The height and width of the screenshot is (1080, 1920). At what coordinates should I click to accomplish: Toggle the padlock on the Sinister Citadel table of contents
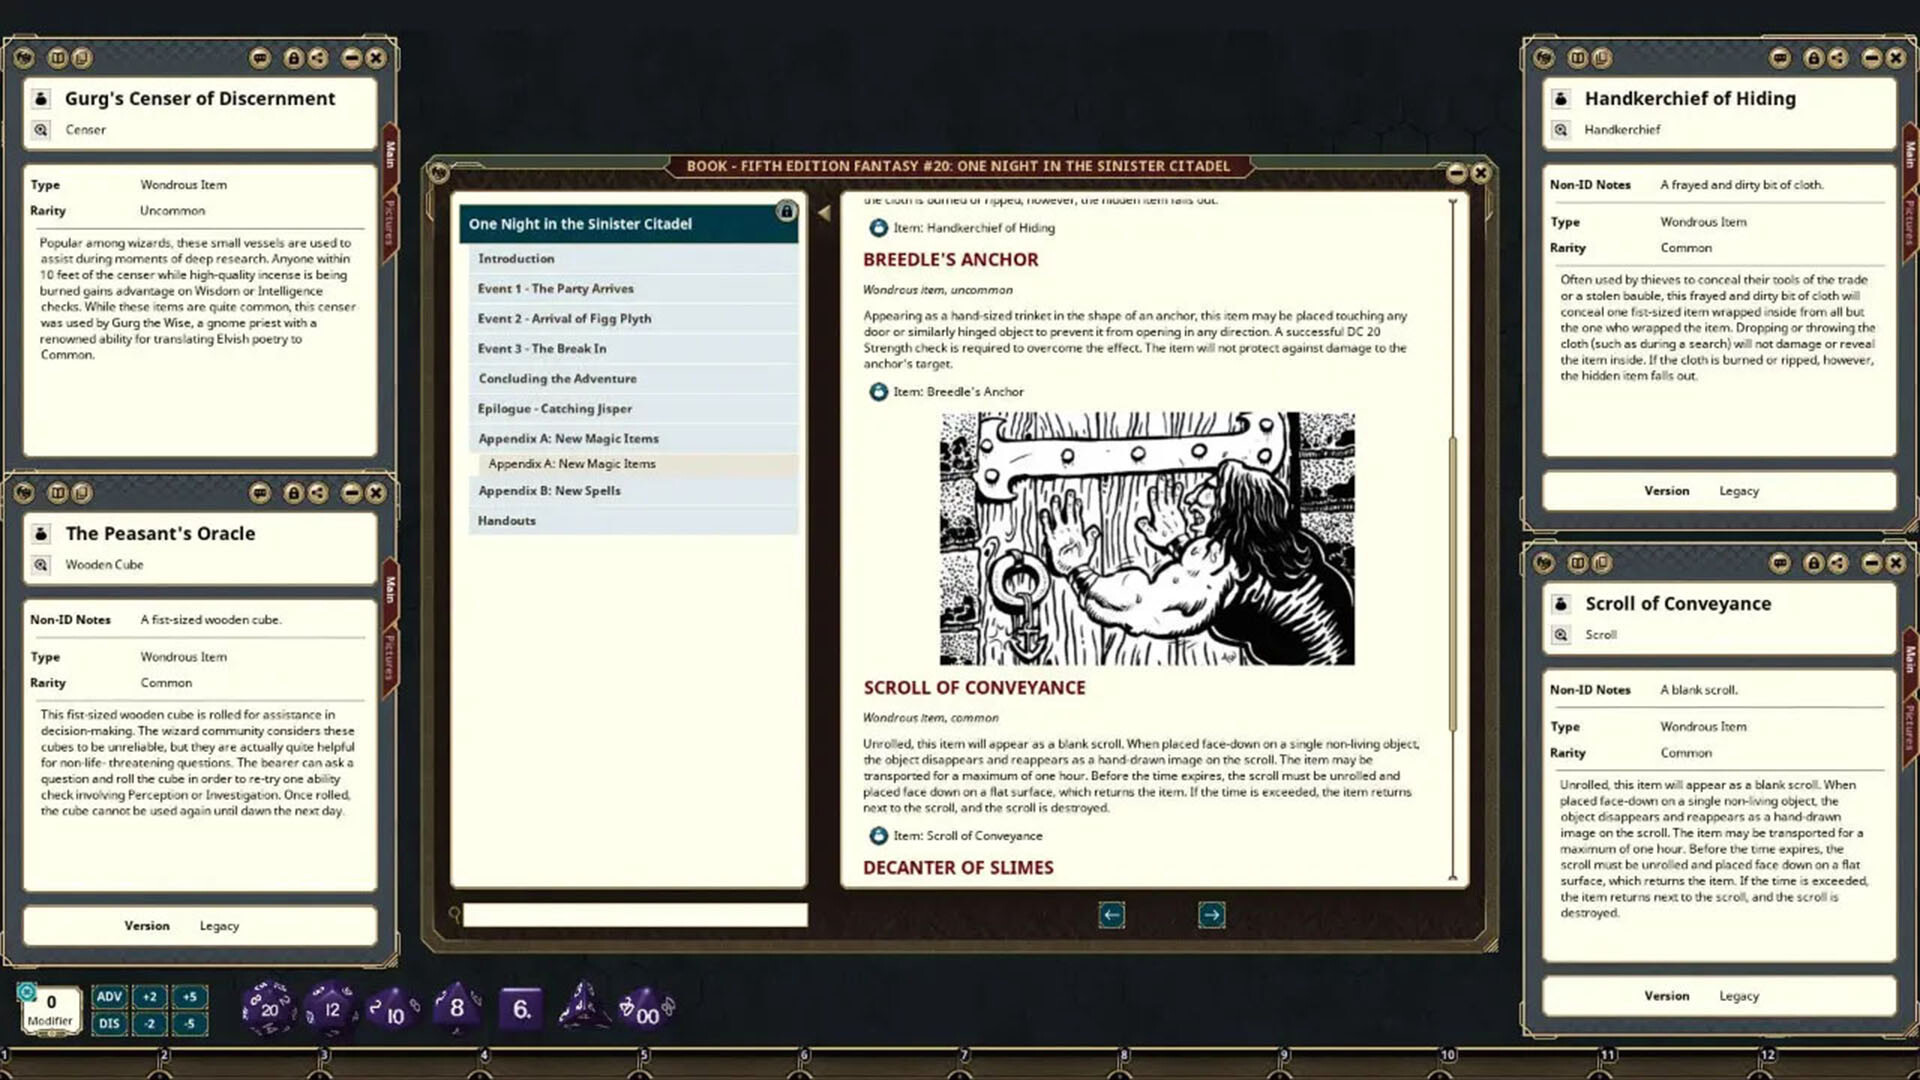pos(787,212)
